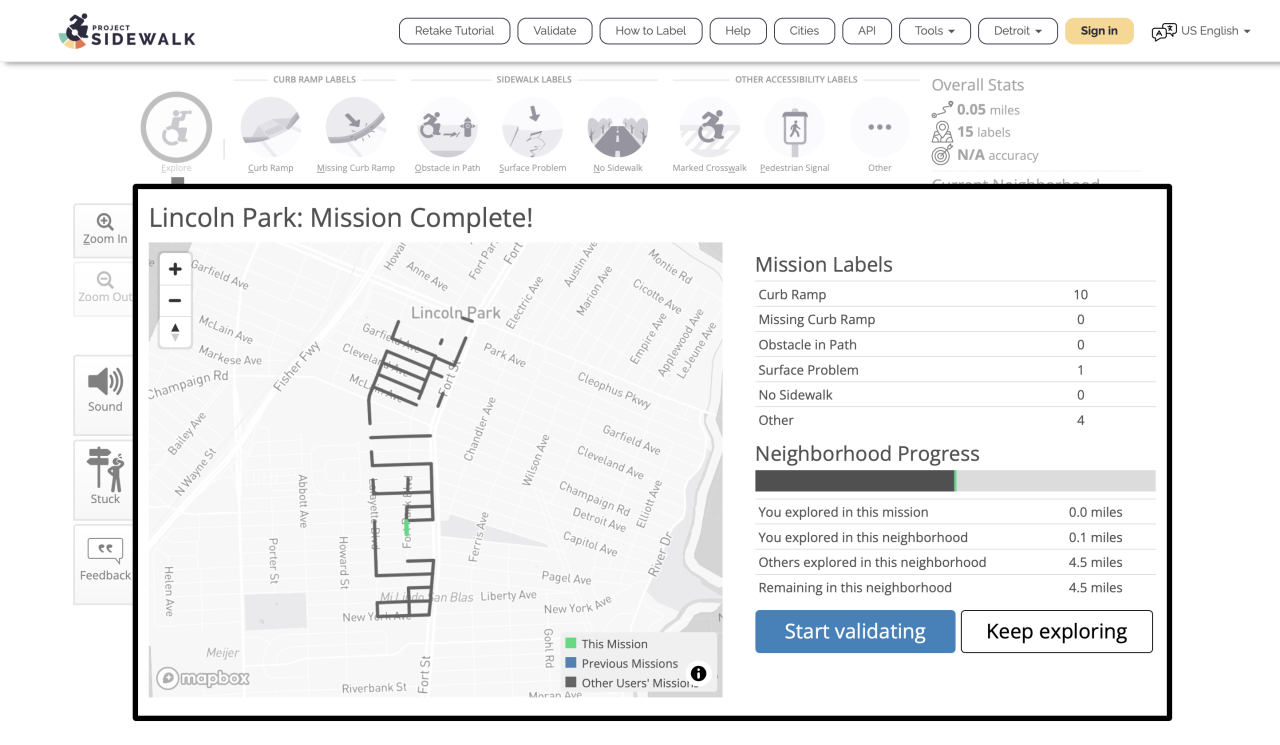
Task: Open the Help page
Action: pos(738,31)
